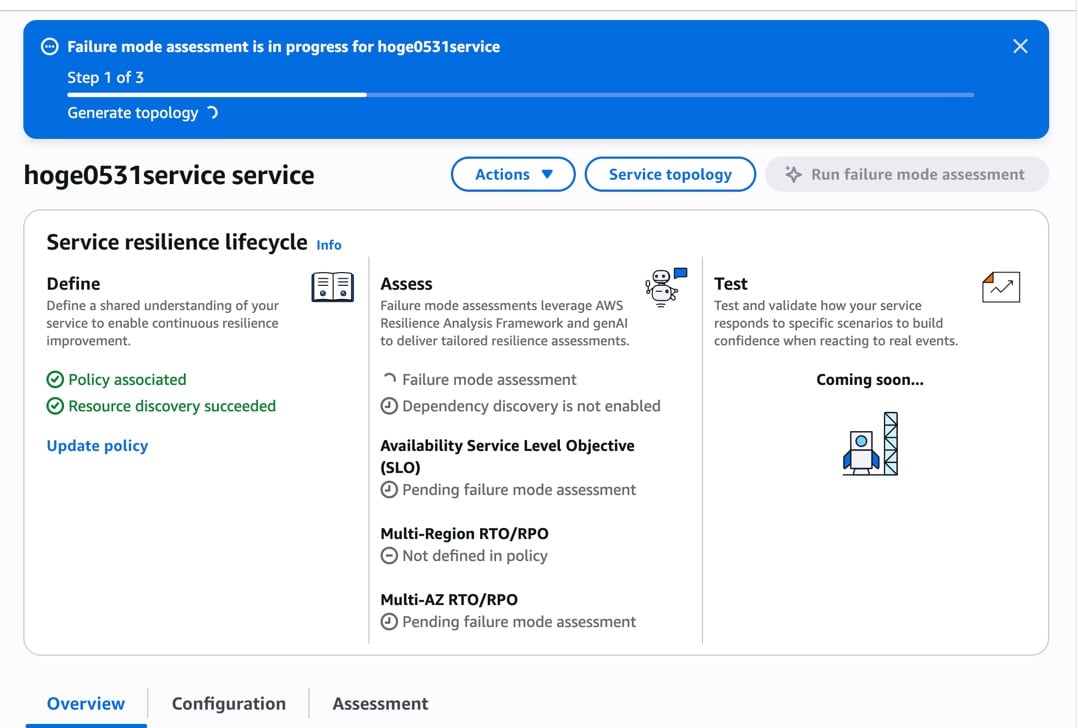Click pending clock icon under Availability SLO

389,490
